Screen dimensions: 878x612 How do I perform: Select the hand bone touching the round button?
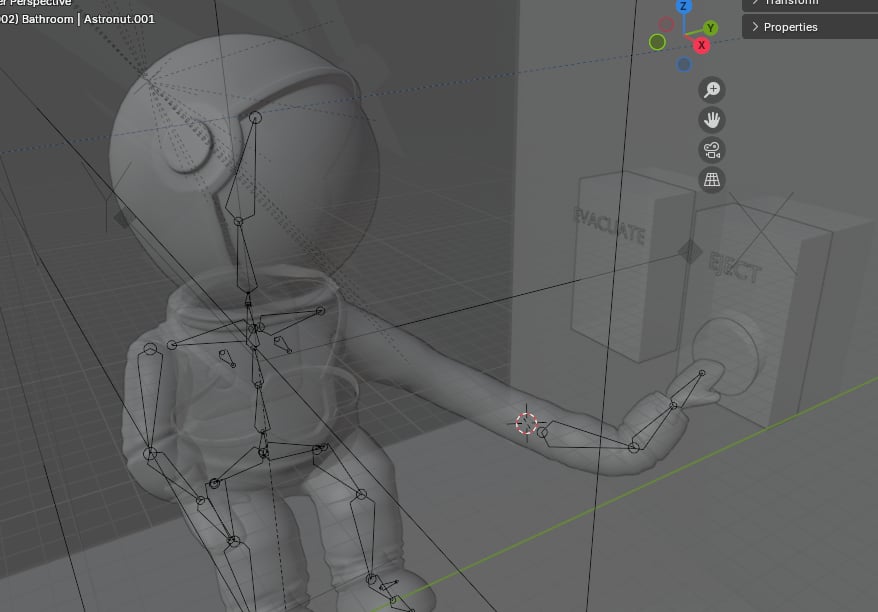(687, 390)
